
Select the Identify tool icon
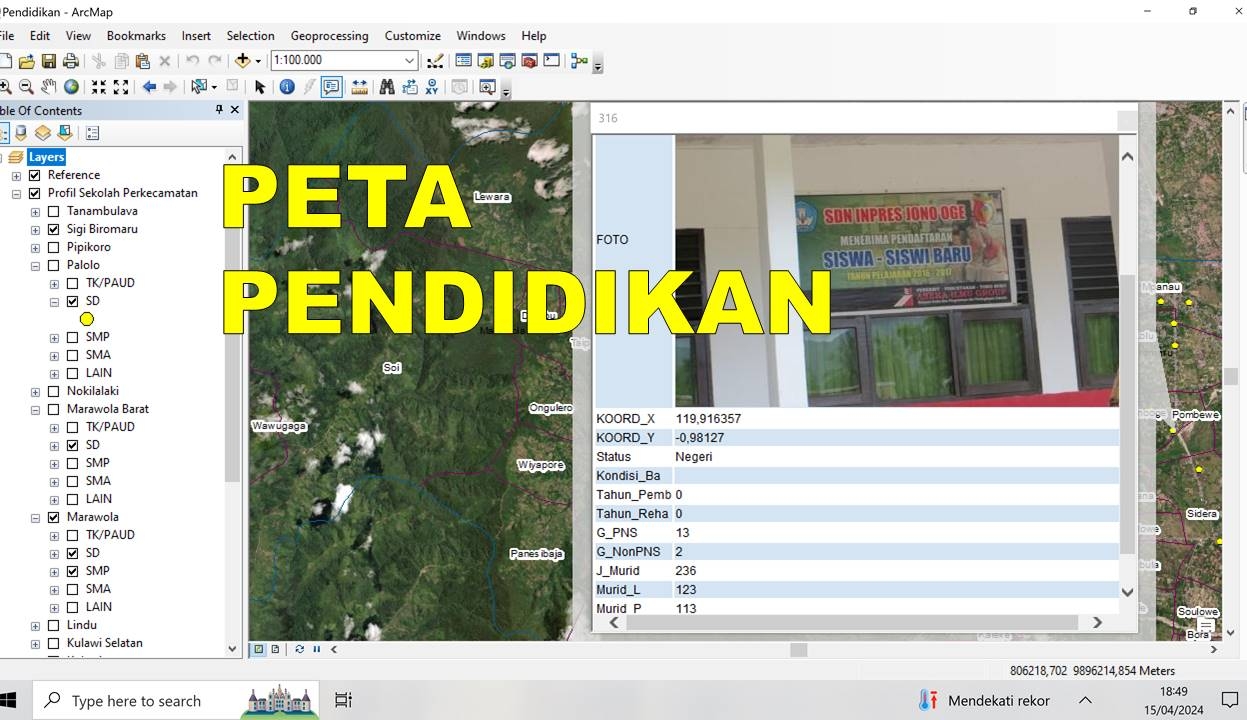click(287, 87)
